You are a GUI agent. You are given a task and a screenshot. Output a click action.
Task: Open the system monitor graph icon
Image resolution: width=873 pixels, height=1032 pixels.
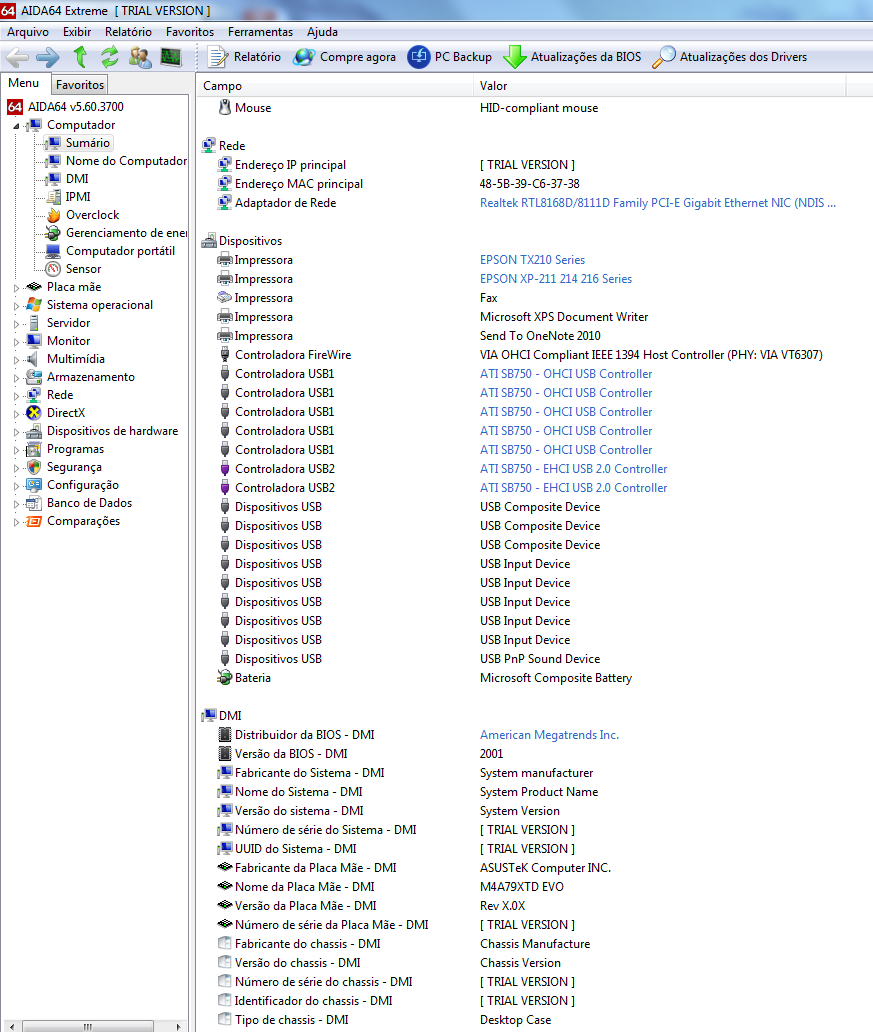171,57
